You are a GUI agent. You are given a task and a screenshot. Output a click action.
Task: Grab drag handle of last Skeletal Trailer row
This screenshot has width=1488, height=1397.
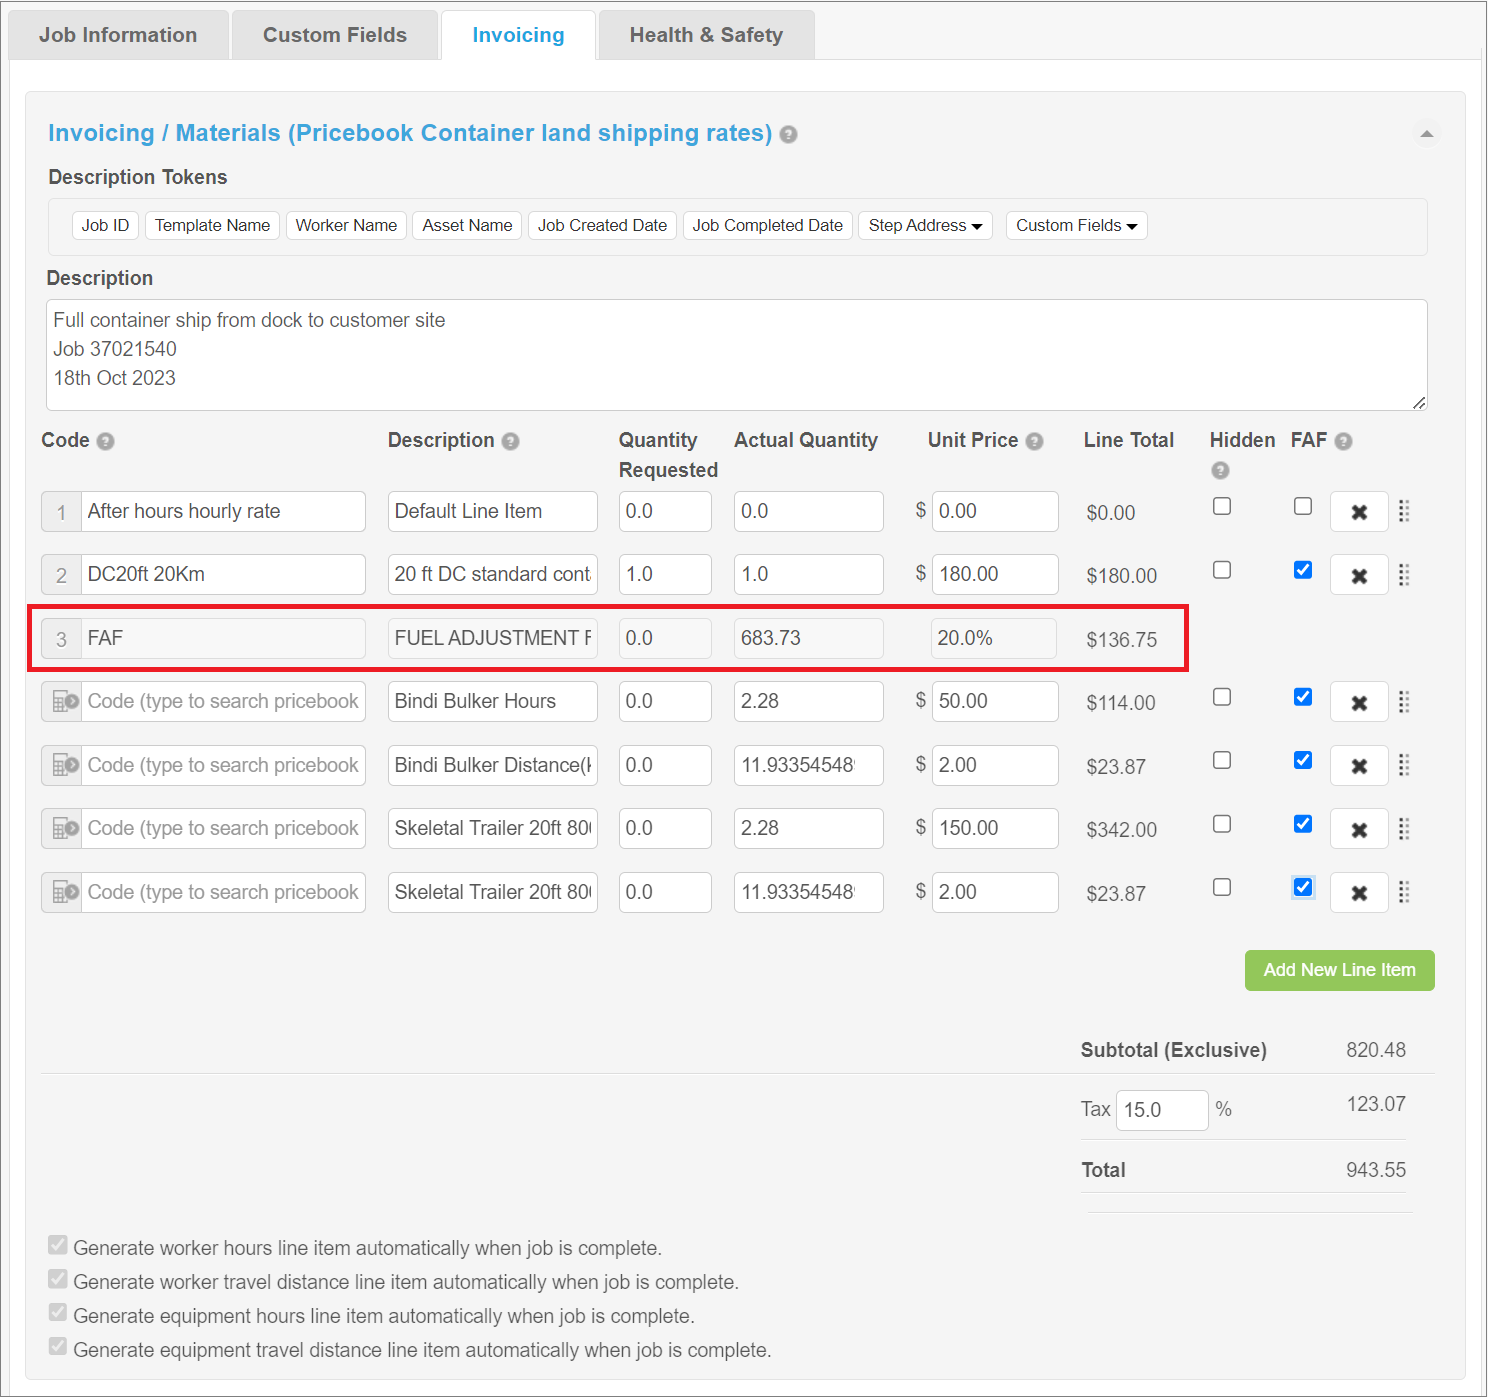[1404, 892]
